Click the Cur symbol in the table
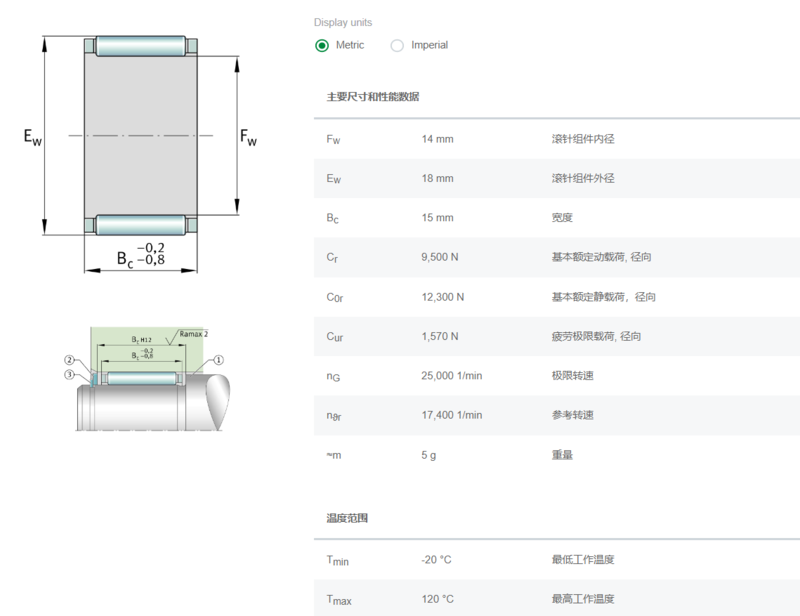800x616 pixels. tap(335, 337)
